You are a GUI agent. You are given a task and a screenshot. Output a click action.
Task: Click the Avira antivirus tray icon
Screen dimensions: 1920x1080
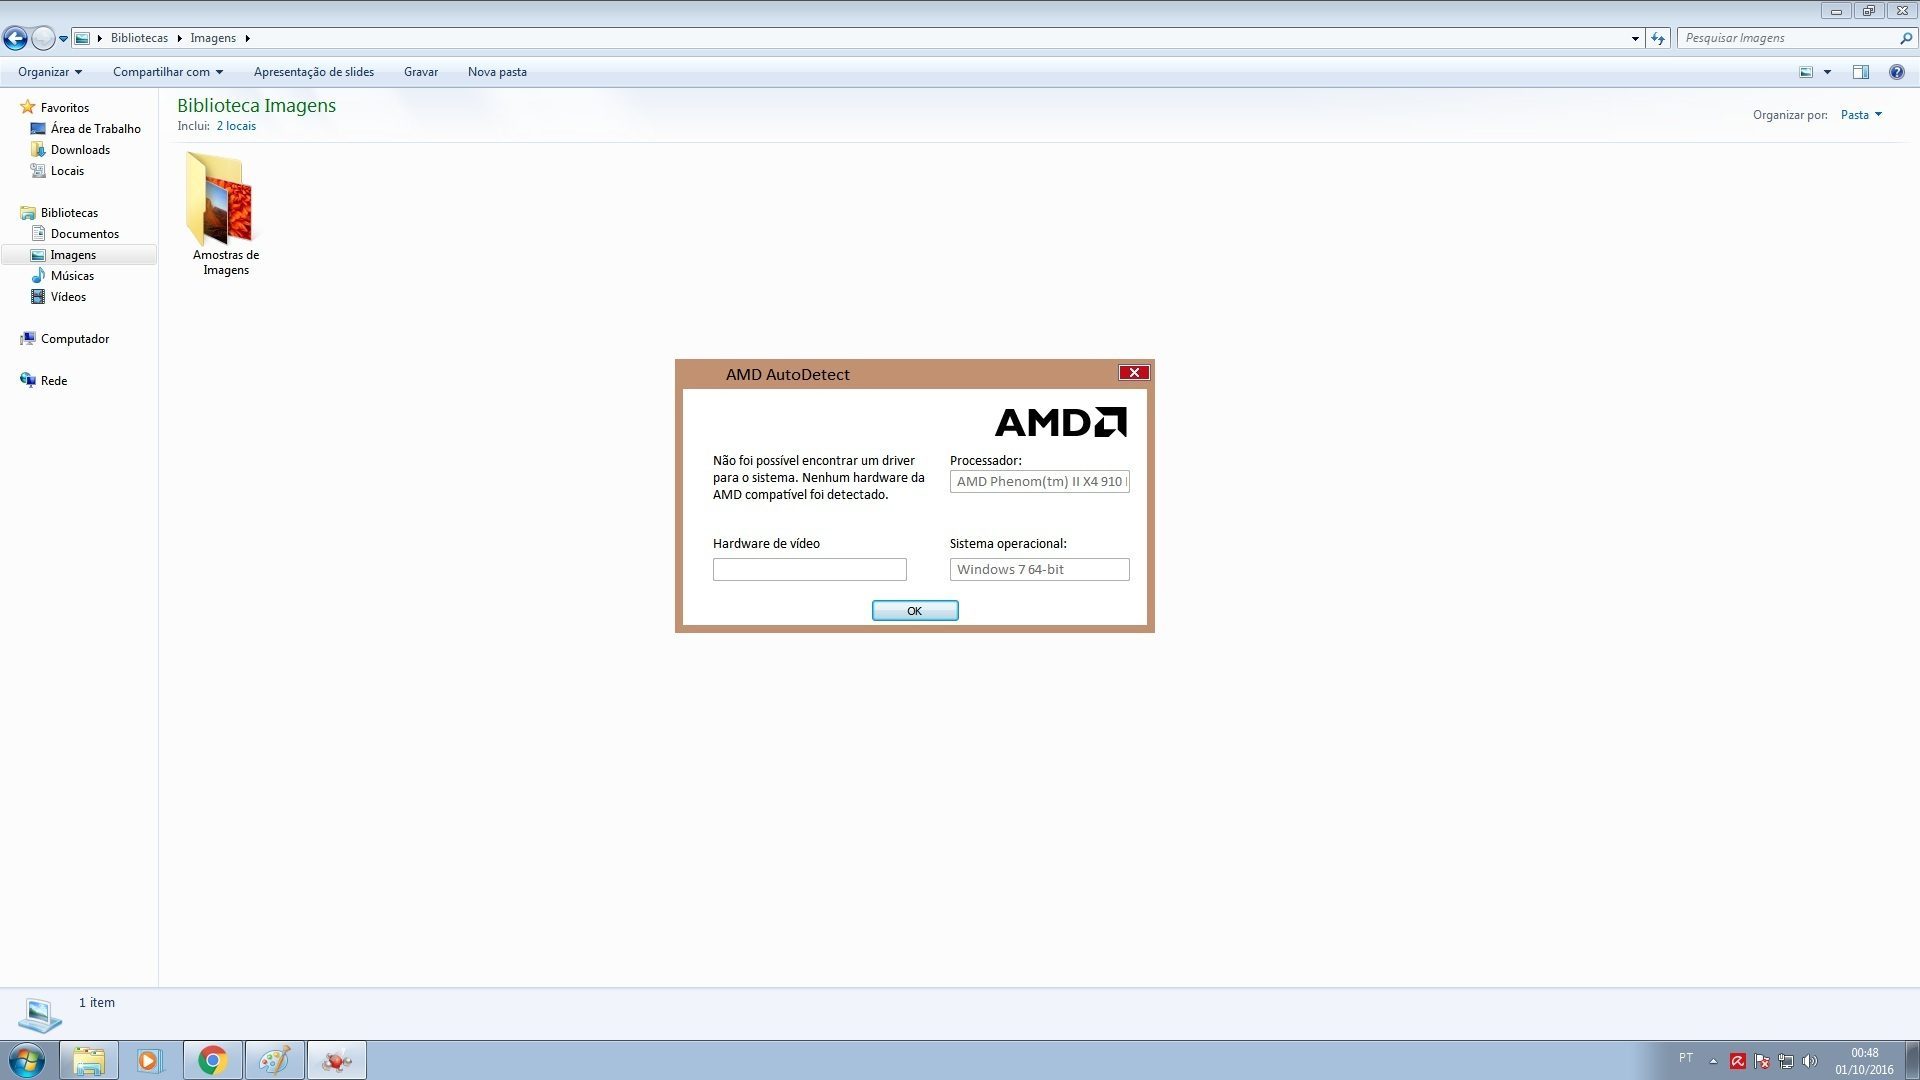point(1738,1061)
